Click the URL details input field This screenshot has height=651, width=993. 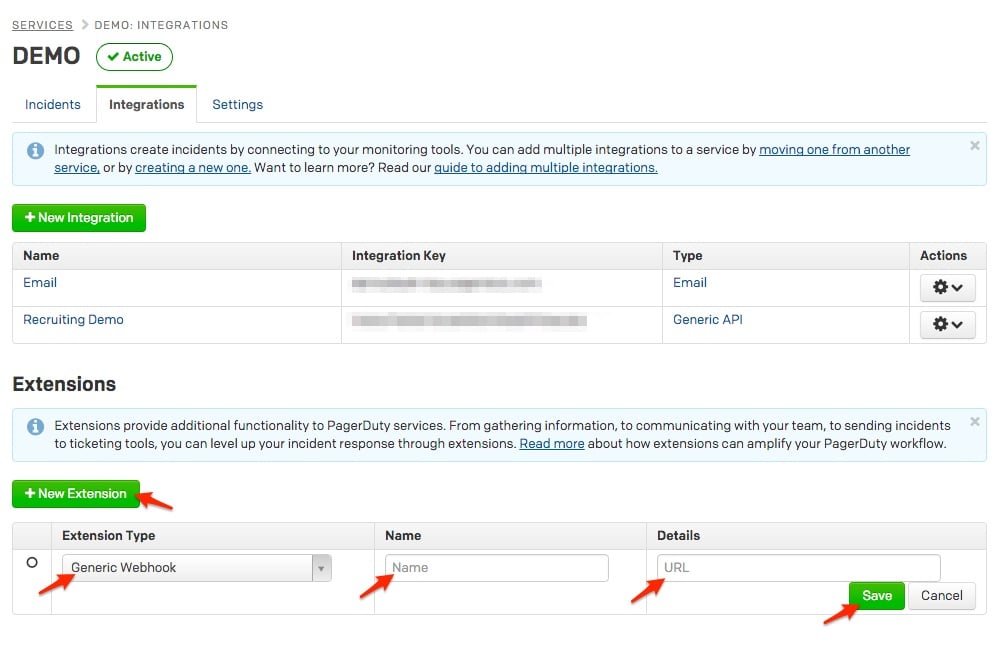(x=798, y=568)
